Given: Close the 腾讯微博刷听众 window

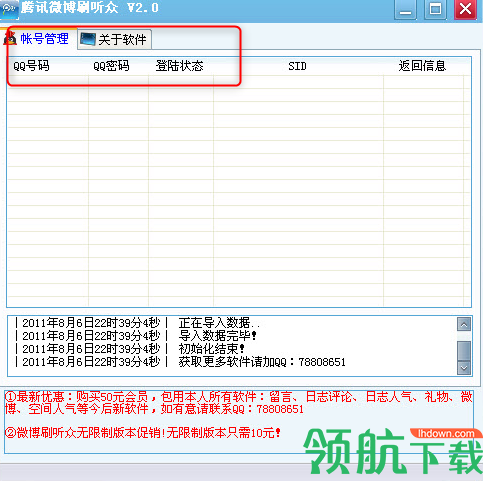Looking at the screenshot, I should (x=465, y=10).
